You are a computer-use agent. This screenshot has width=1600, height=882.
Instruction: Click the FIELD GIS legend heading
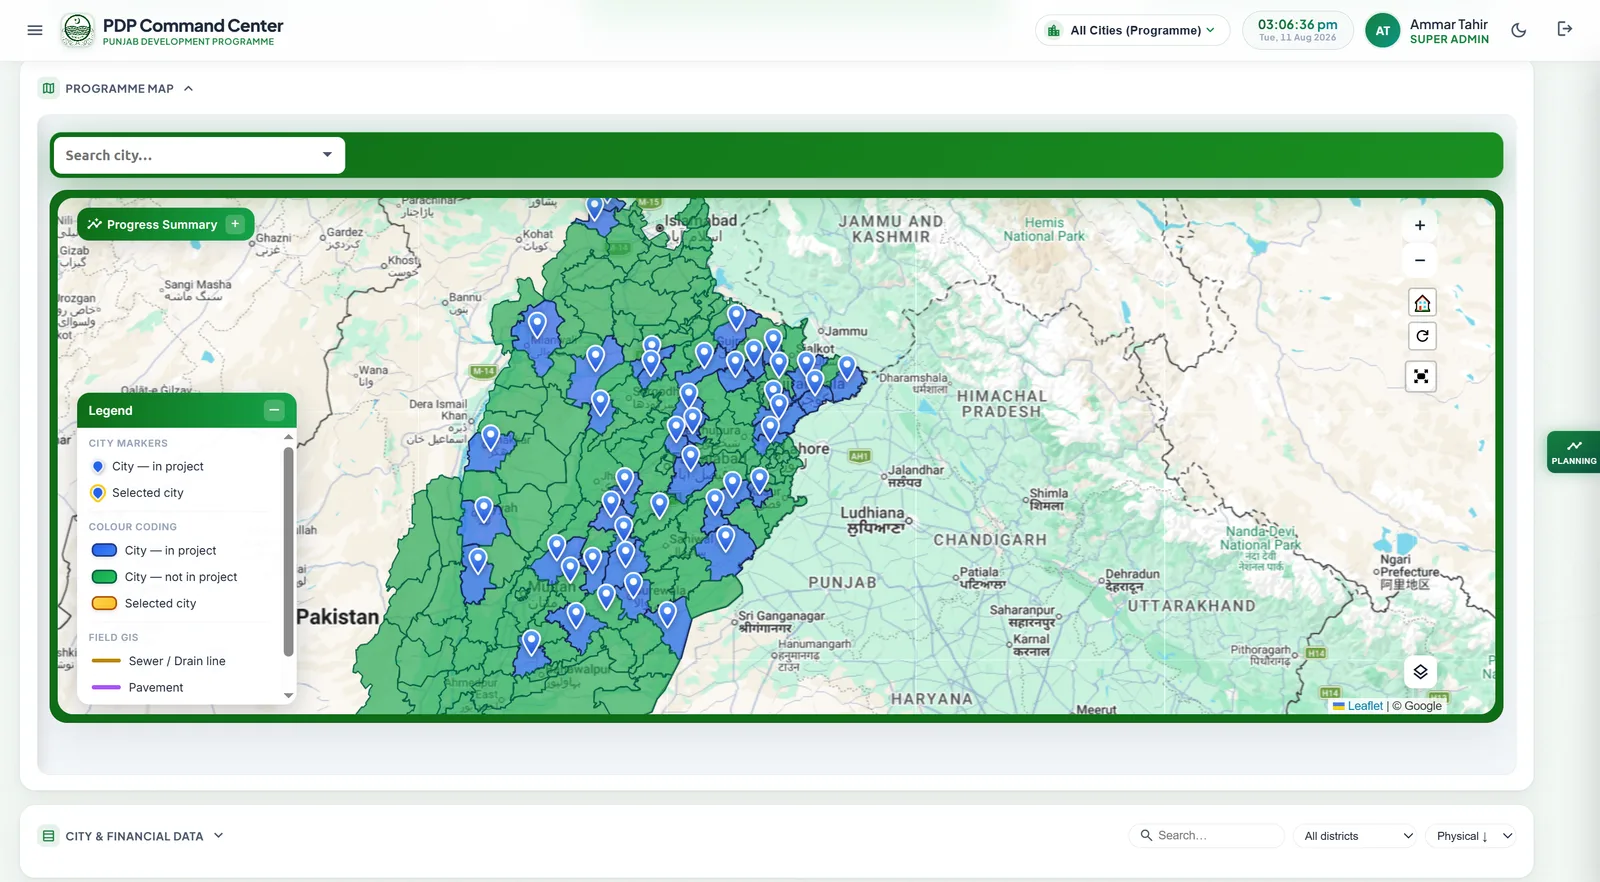pos(113,637)
